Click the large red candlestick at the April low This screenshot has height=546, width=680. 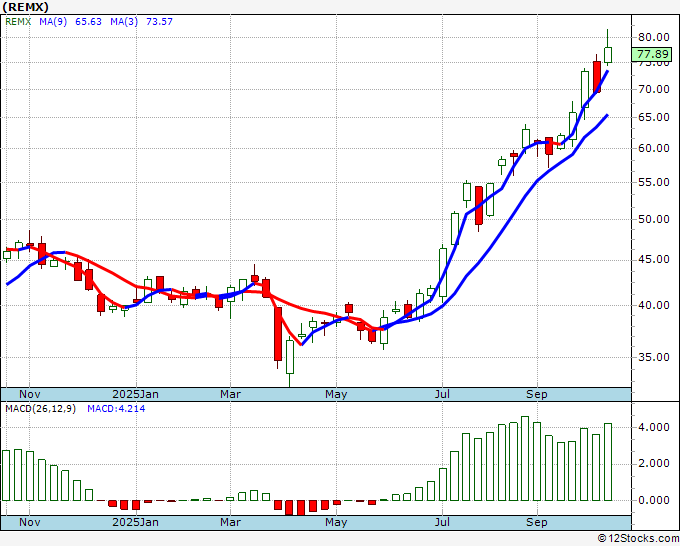(278, 334)
